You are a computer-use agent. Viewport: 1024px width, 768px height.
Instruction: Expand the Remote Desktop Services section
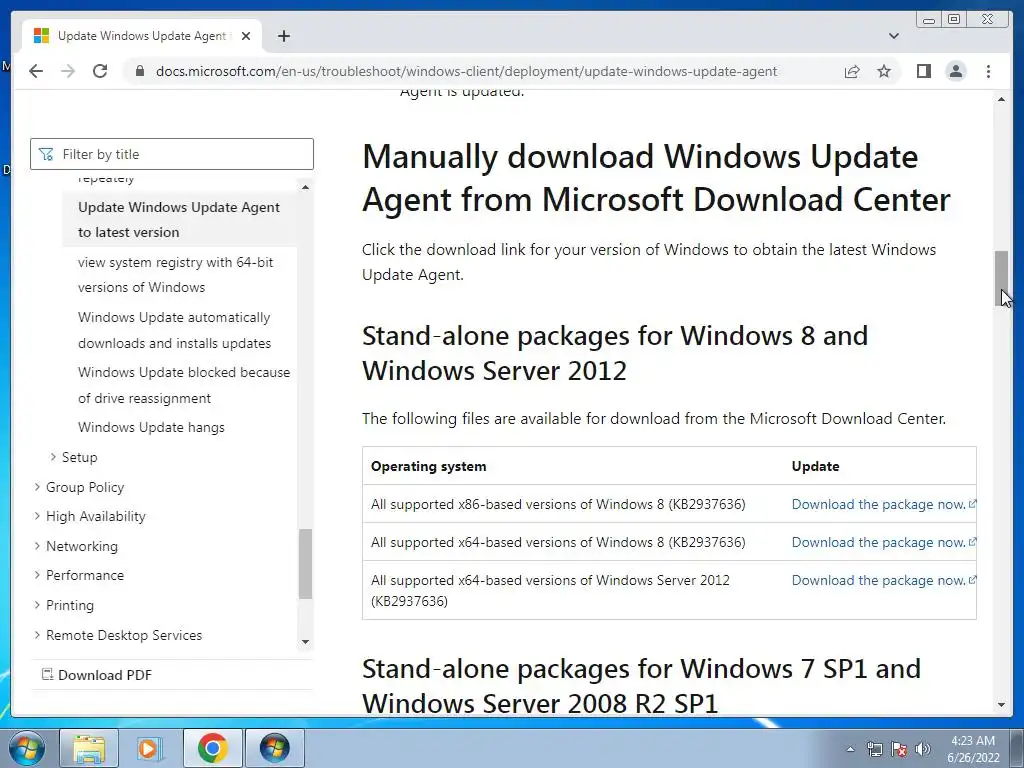point(118,635)
